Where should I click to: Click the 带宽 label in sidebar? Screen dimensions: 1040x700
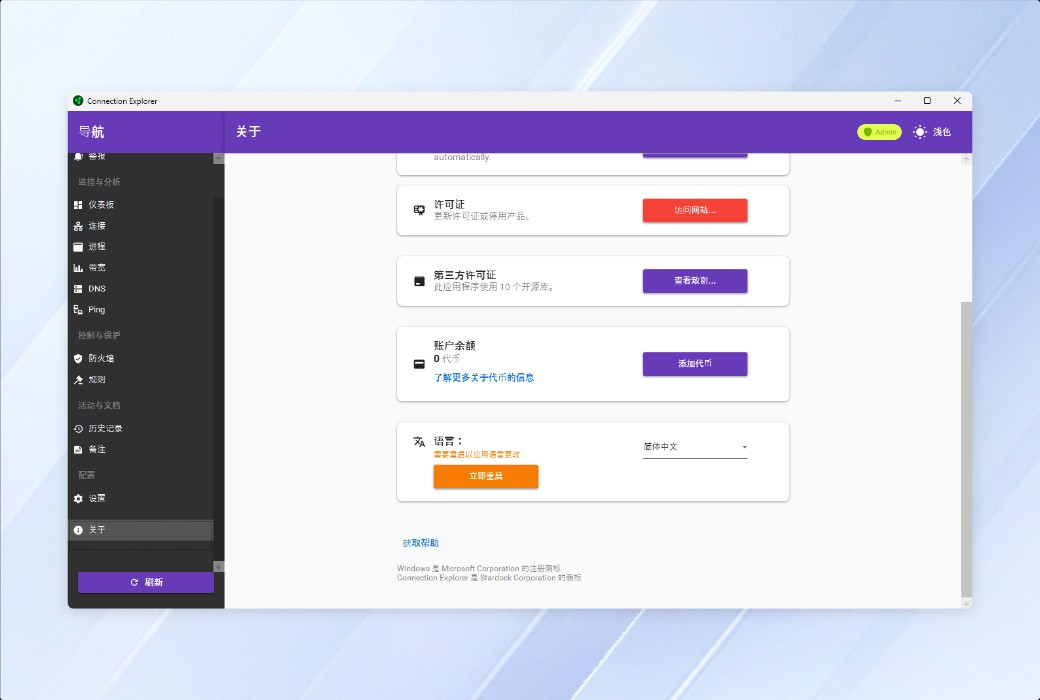point(97,268)
